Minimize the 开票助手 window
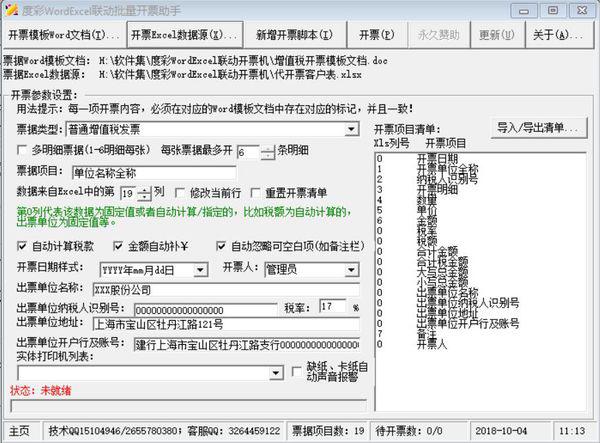Viewport: 600px width, 443px height. coord(524,11)
